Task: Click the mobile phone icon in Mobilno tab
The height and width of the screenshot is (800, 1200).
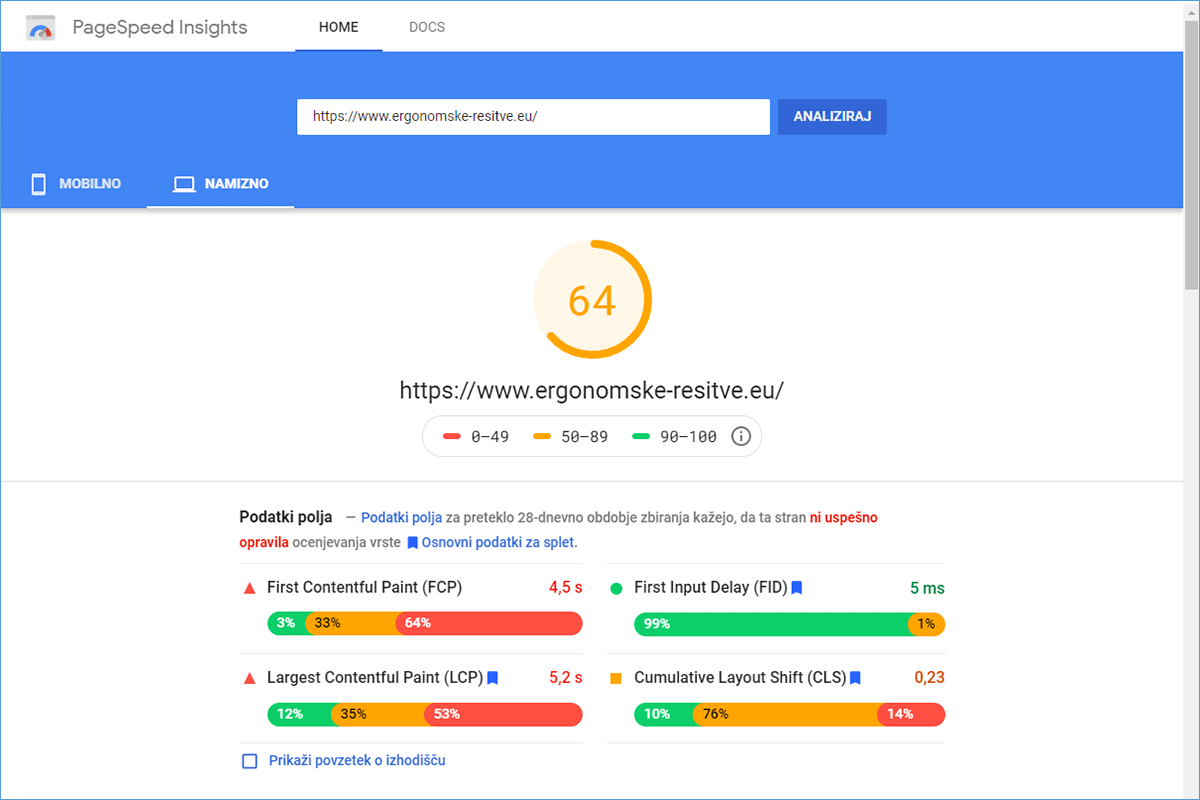Action: [39, 184]
